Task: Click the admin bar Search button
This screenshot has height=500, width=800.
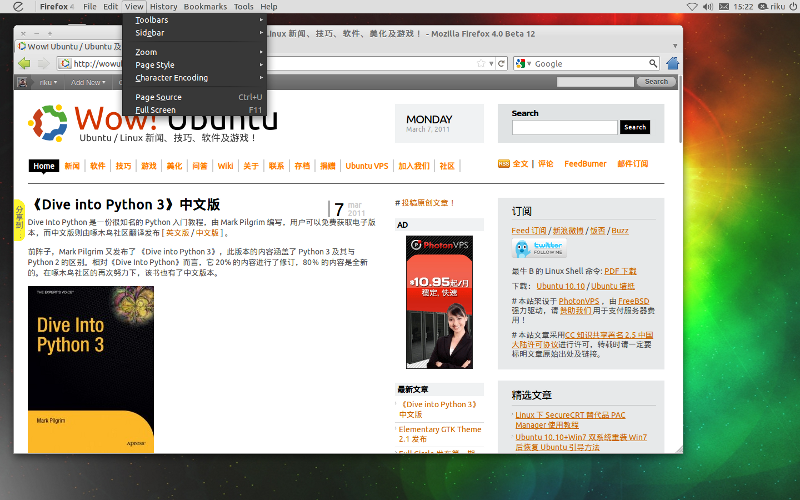Action: coord(656,82)
